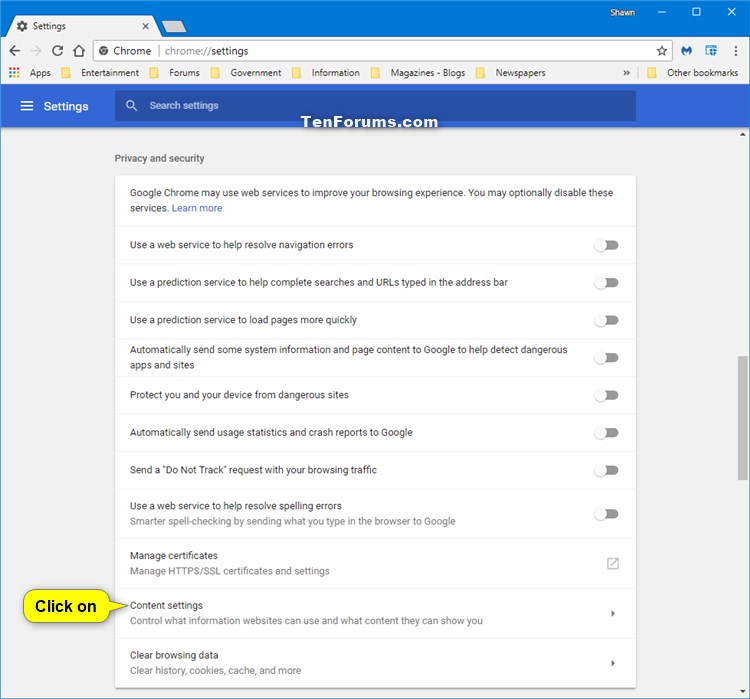Go to the Home page icon
The width and height of the screenshot is (750, 699).
click(79, 51)
